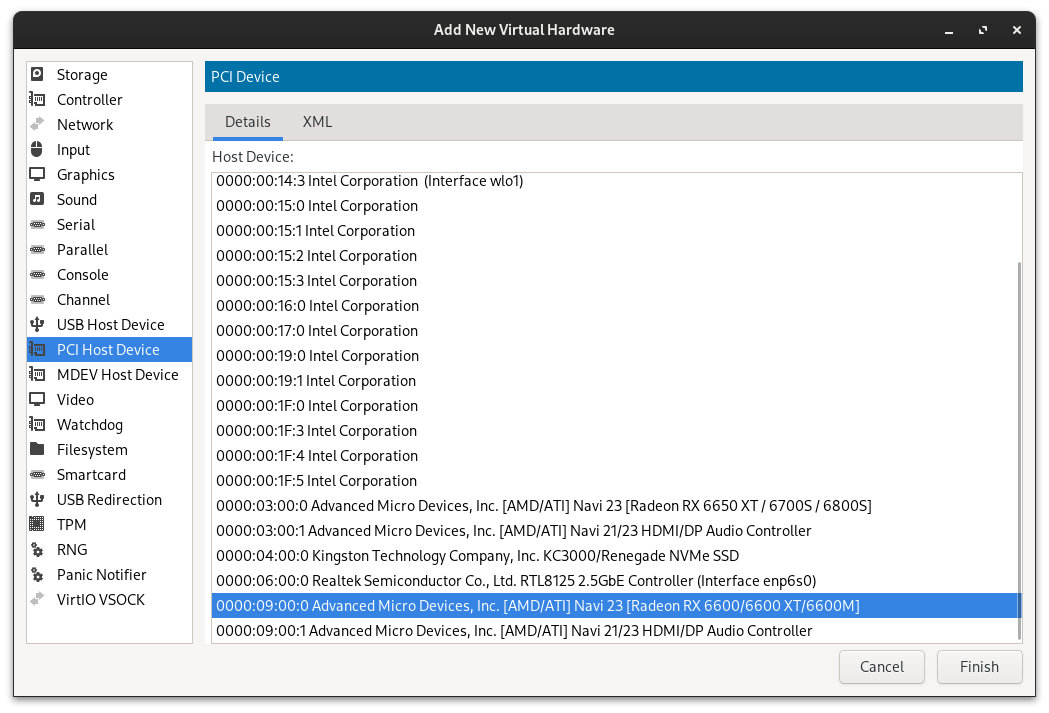Select the Panic Notifier gears icon
The width and height of the screenshot is (1049, 713).
37,575
